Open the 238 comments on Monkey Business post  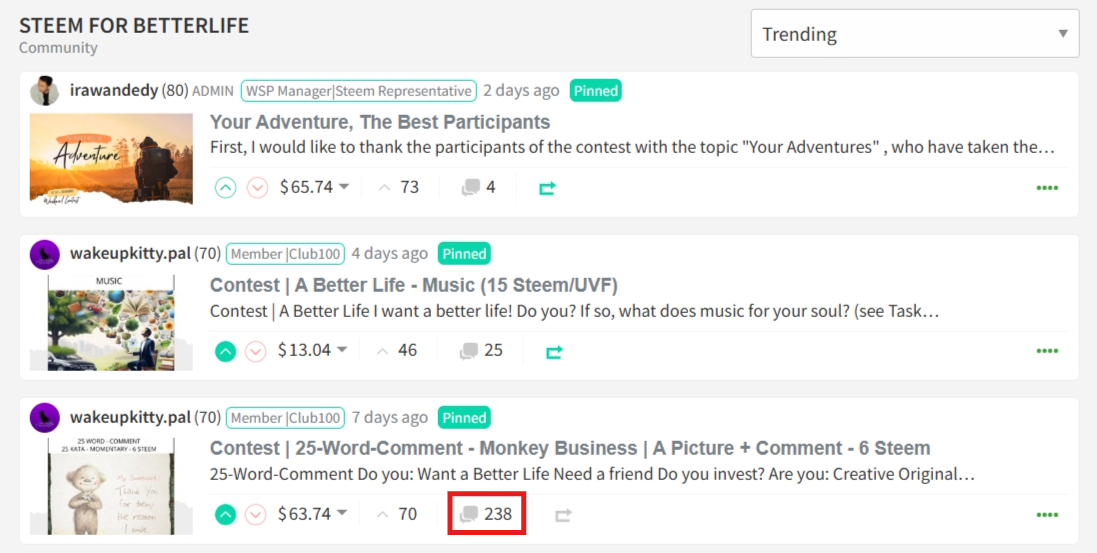487,514
